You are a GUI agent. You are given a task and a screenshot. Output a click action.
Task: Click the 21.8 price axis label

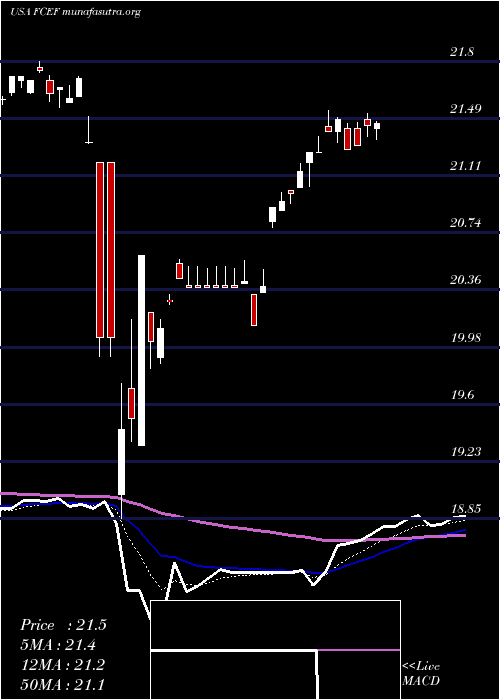(x=462, y=52)
